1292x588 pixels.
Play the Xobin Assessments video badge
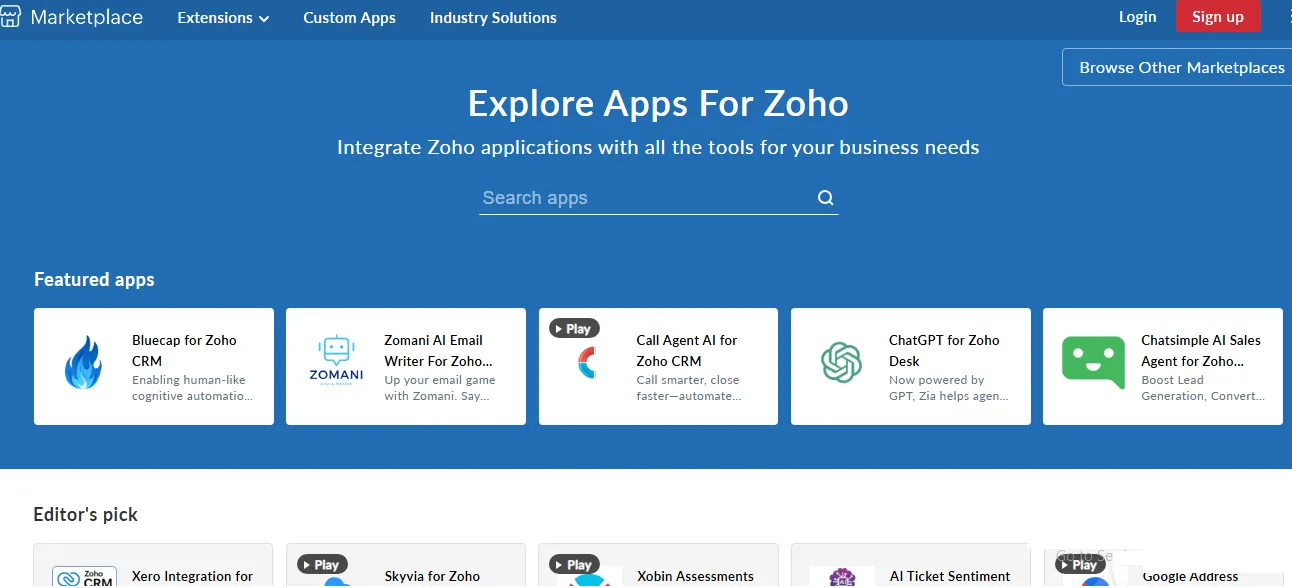click(x=574, y=565)
